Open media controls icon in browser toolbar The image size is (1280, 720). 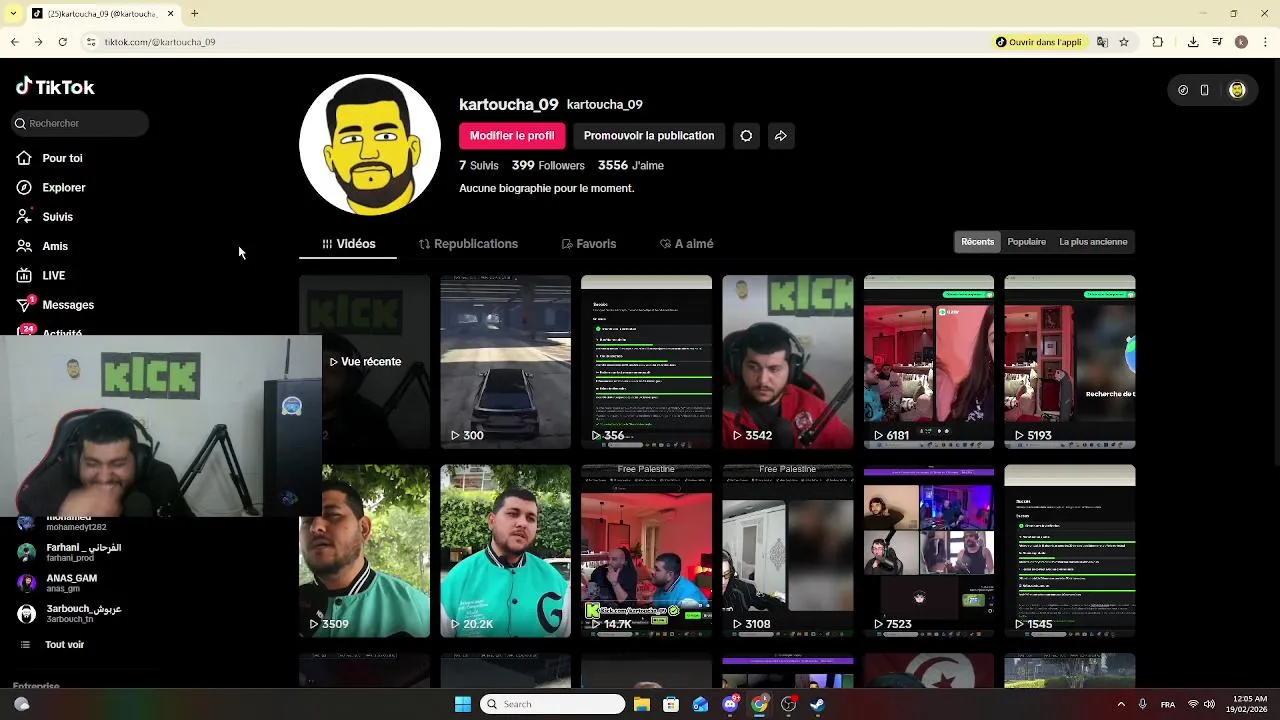(1217, 42)
